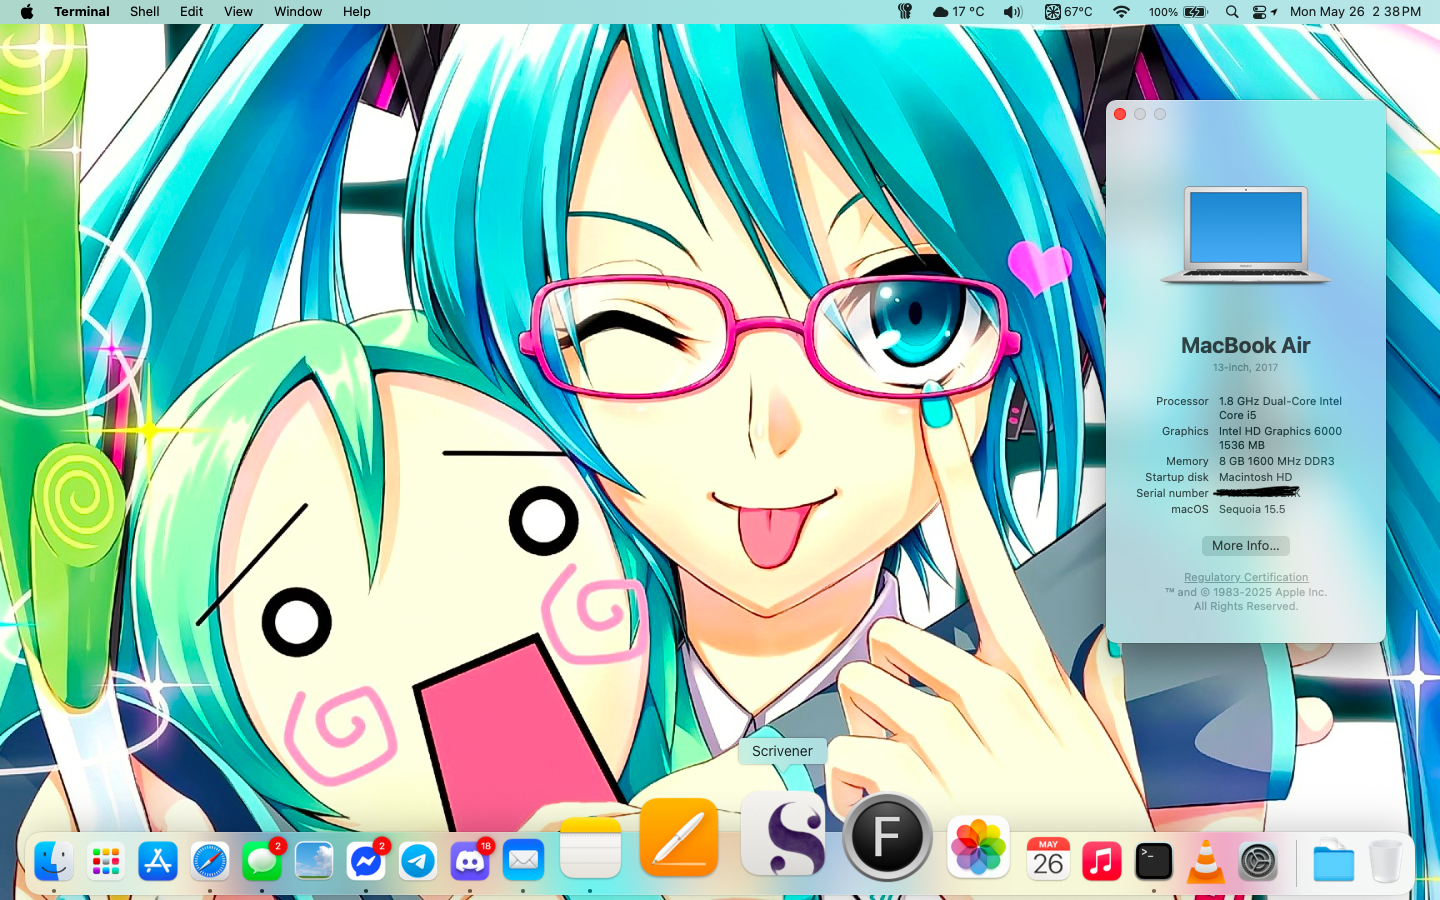Open Safari compass icon in the Dock
This screenshot has height=900, width=1440.
210,861
